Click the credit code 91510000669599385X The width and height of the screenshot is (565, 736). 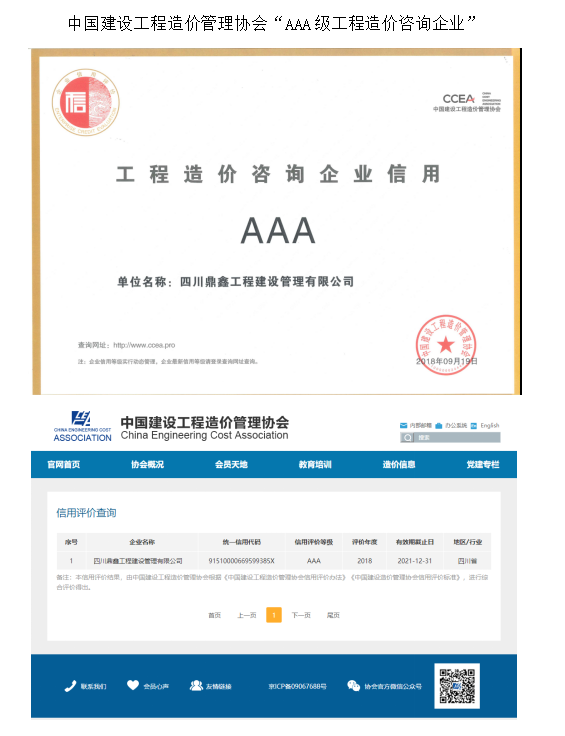(x=242, y=560)
